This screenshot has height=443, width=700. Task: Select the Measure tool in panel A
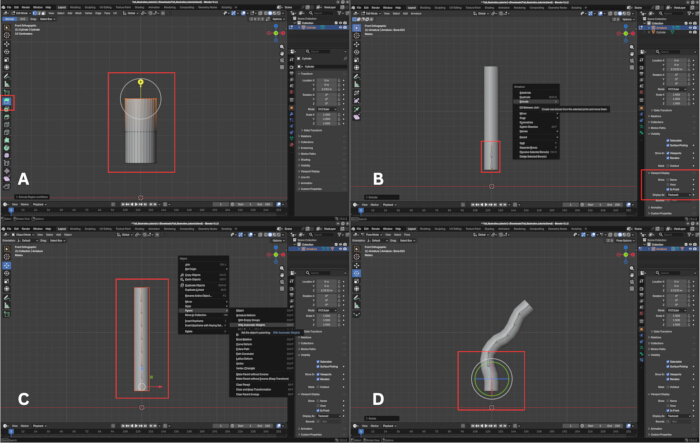pyautogui.click(x=7, y=84)
